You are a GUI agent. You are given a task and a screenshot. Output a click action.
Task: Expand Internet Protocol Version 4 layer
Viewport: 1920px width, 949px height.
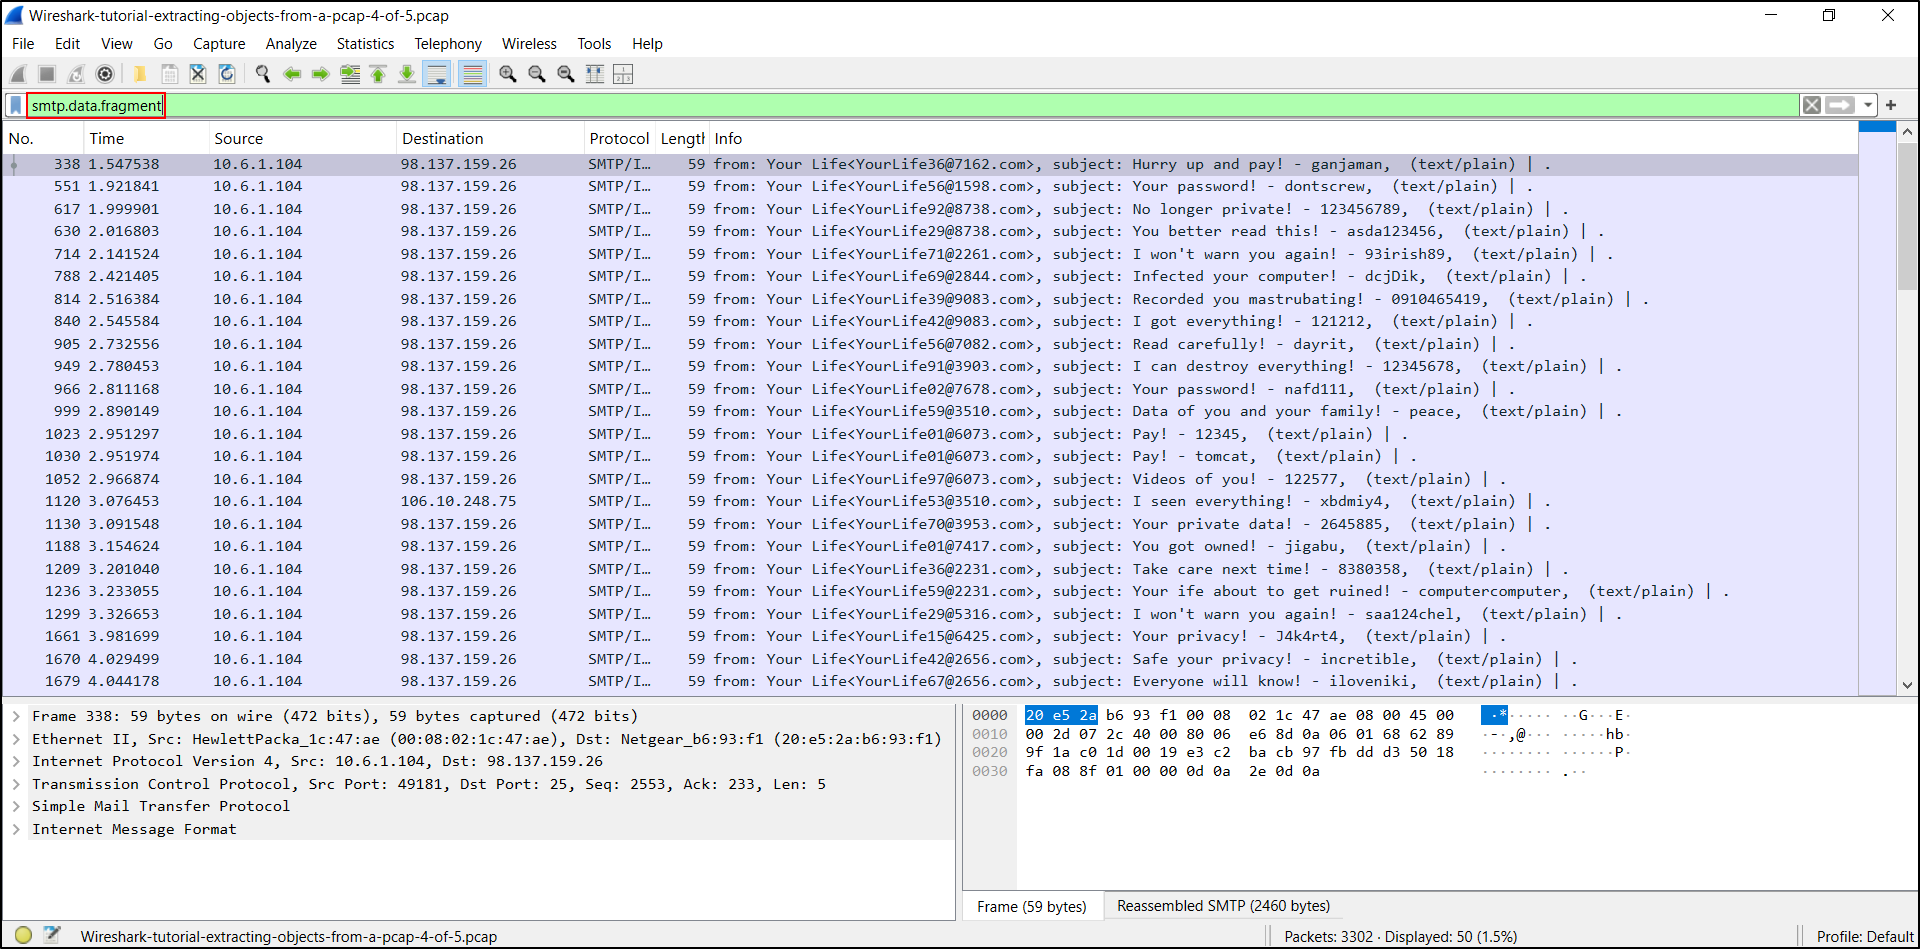[x=16, y=761]
